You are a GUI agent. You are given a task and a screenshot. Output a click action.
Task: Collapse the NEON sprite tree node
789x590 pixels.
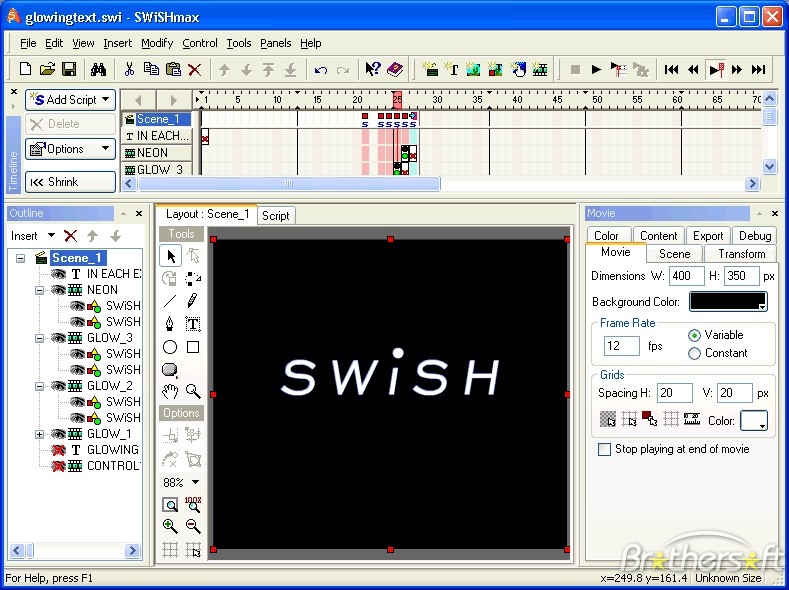tap(39, 290)
